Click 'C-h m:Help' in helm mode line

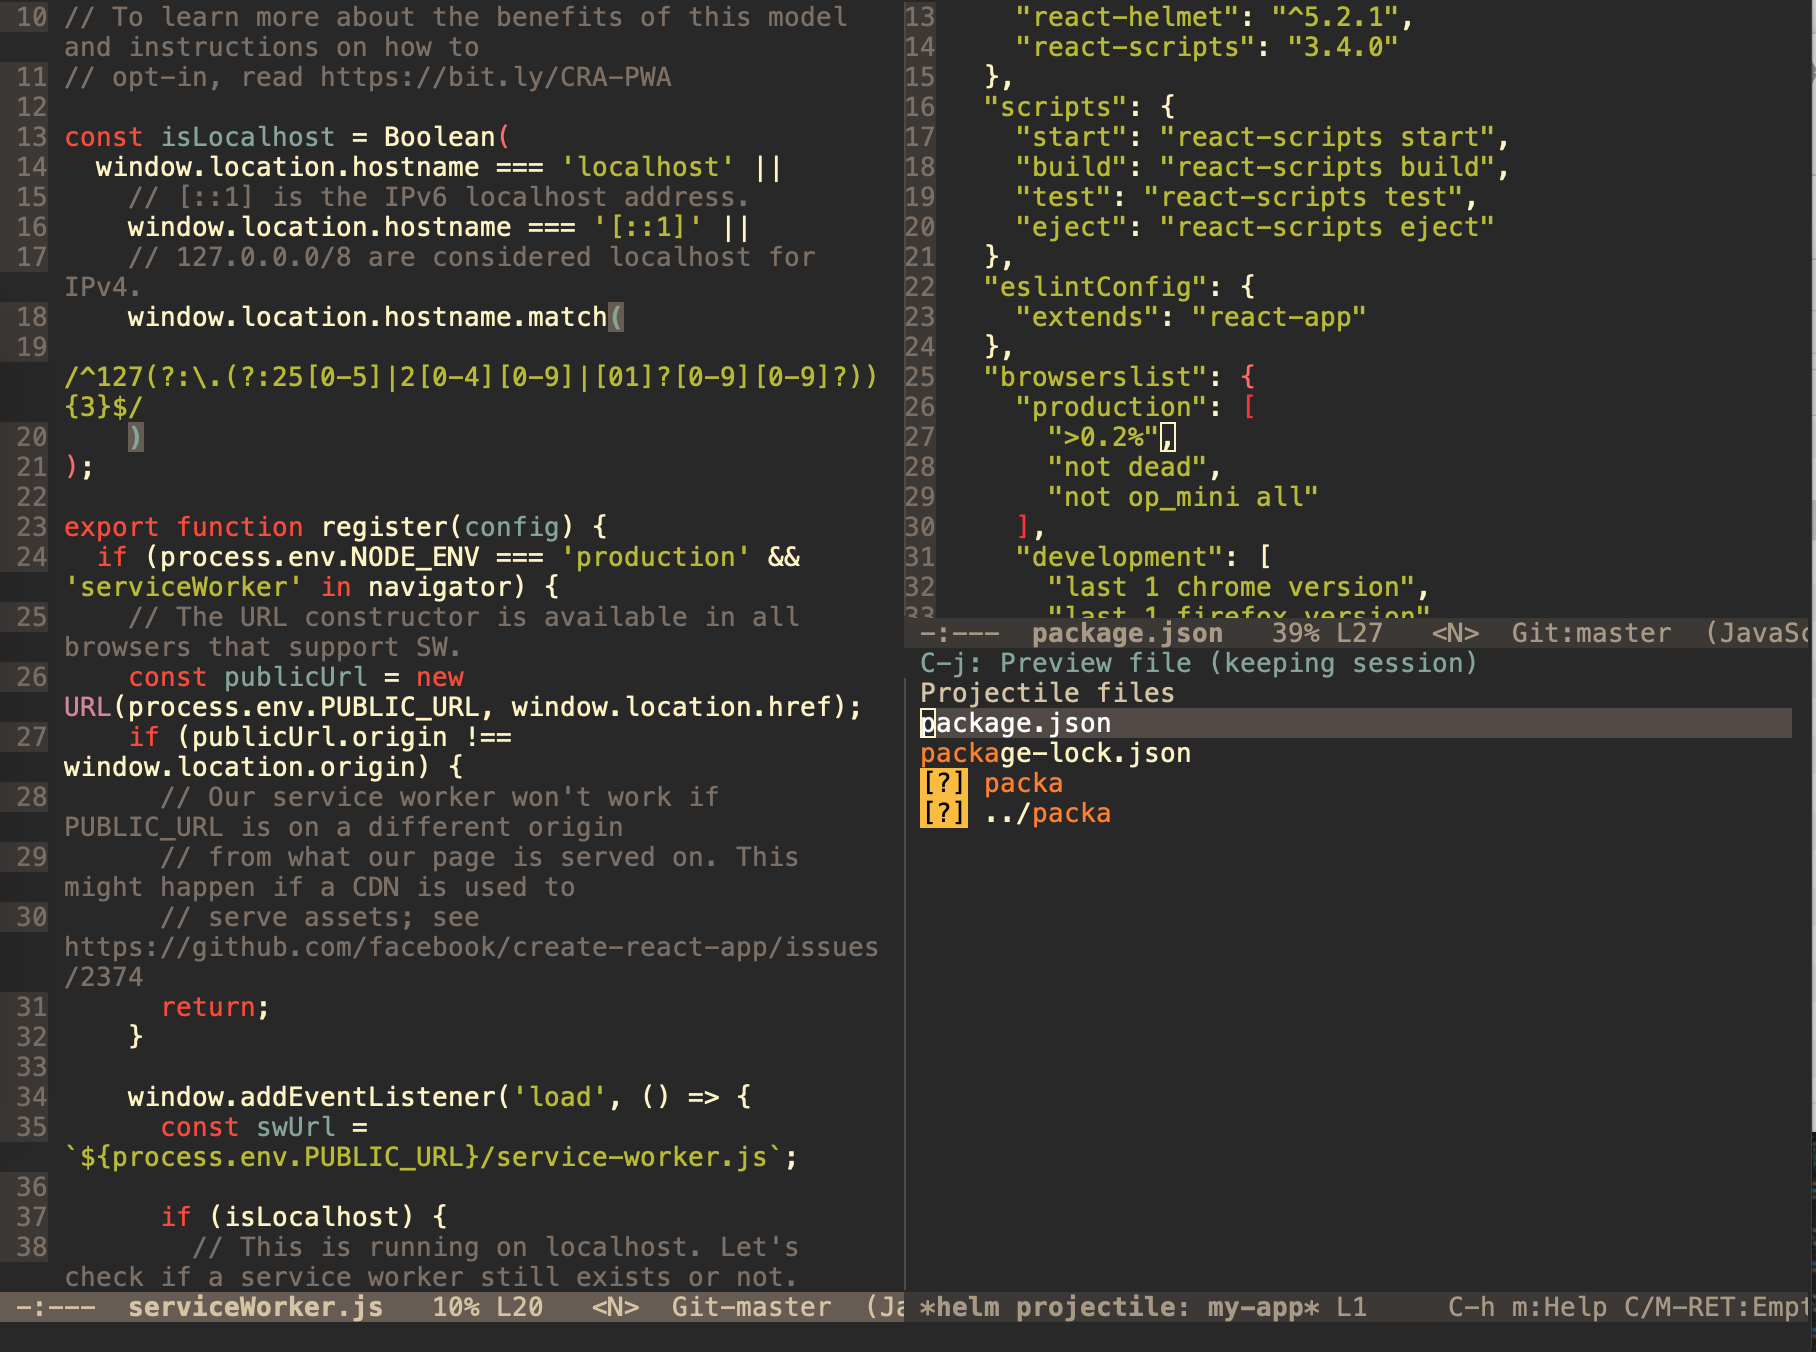pyautogui.click(x=1527, y=1307)
